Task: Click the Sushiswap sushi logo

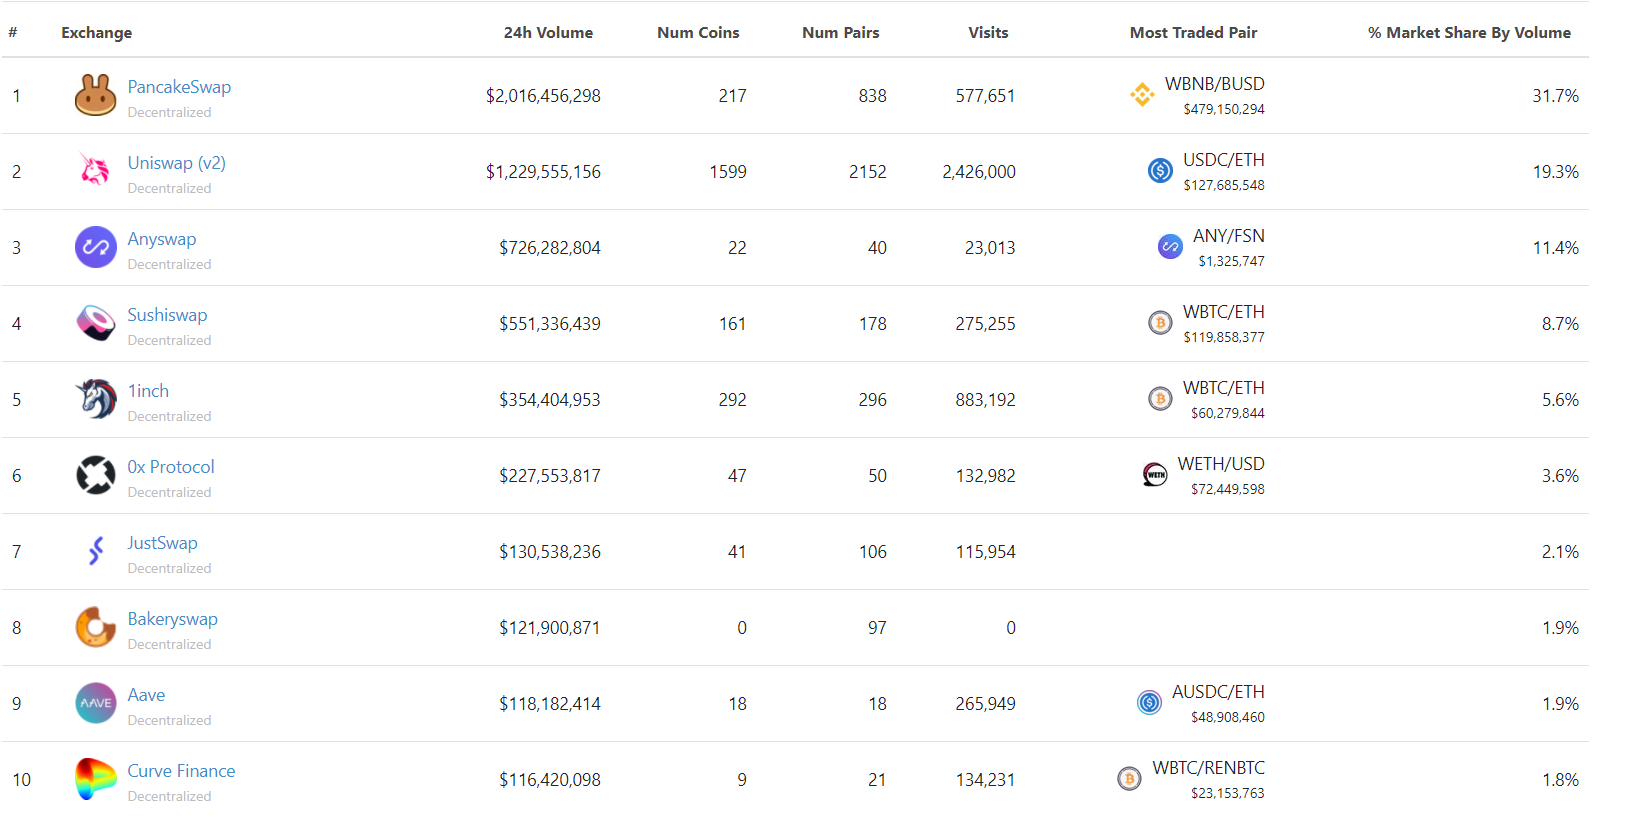Action: pyautogui.click(x=96, y=323)
